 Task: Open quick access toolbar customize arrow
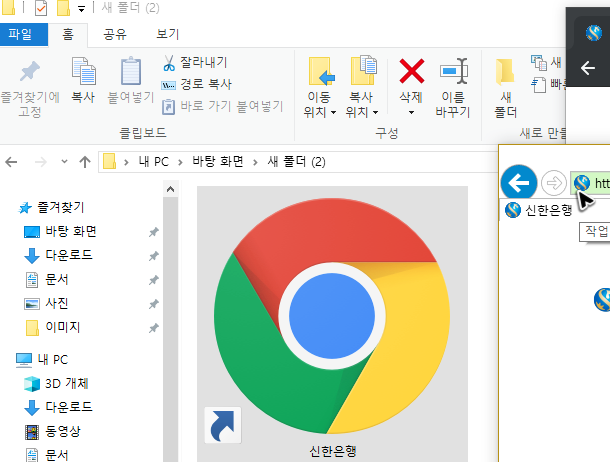pyautogui.click(x=81, y=9)
